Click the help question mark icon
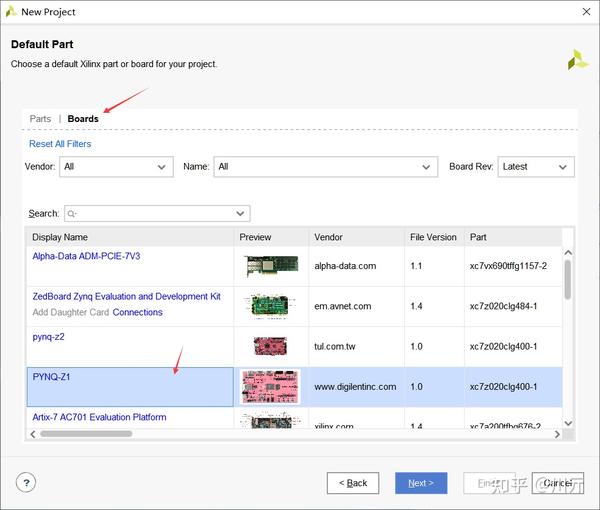The width and height of the screenshot is (600, 510). click(x=26, y=482)
